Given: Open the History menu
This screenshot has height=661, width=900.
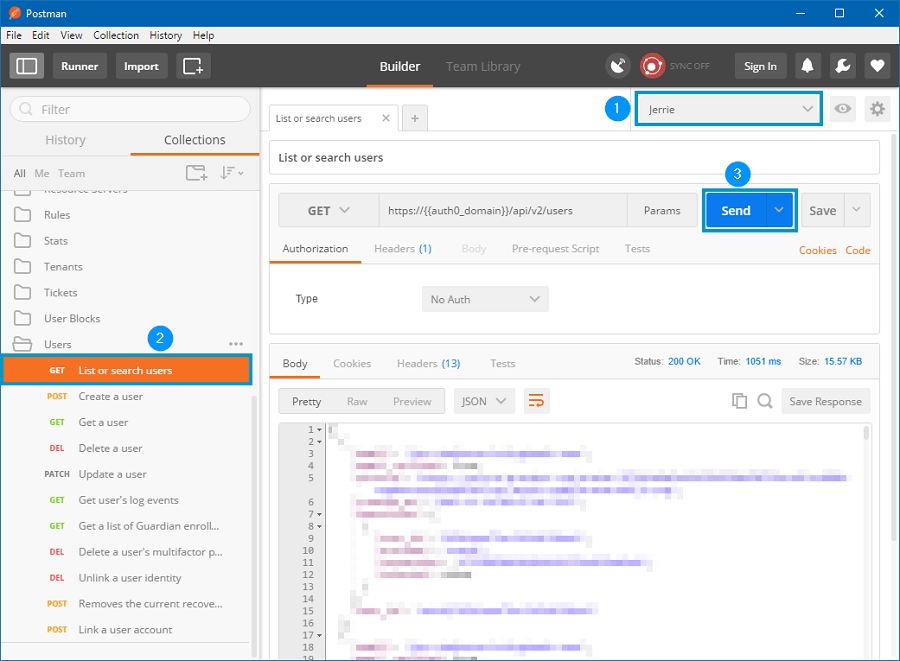Looking at the screenshot, I should (x=165, y=35).
